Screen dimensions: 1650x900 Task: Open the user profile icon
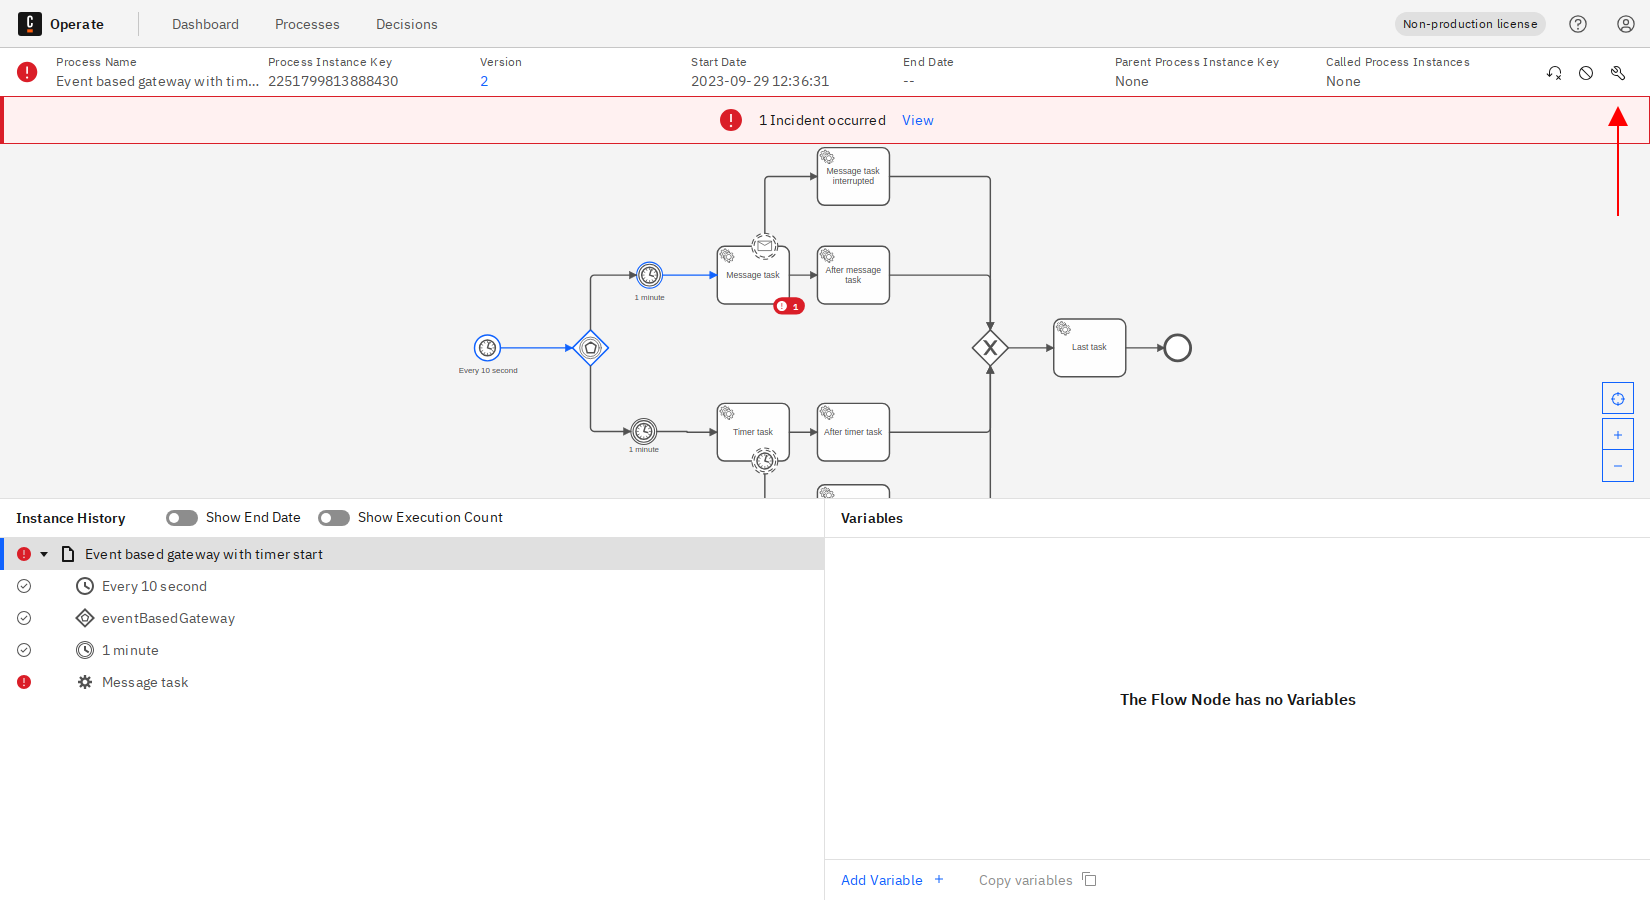(x=1626, y=24)
